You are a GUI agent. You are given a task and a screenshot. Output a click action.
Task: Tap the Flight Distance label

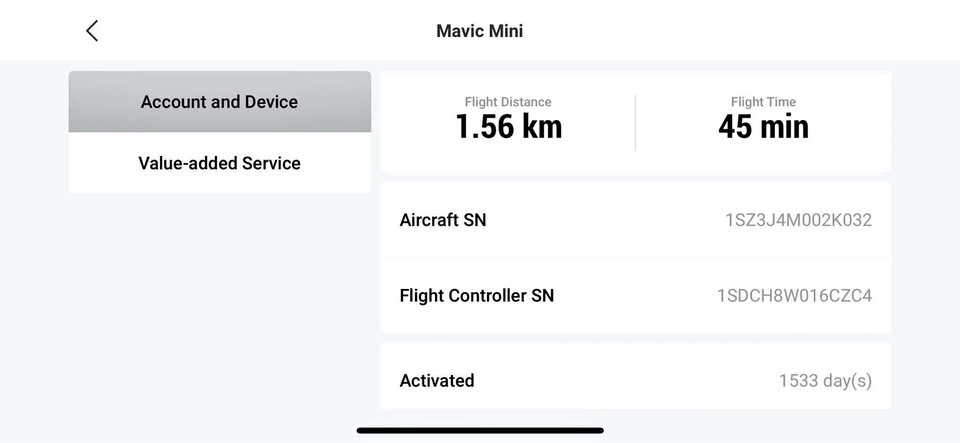[508, 102]
